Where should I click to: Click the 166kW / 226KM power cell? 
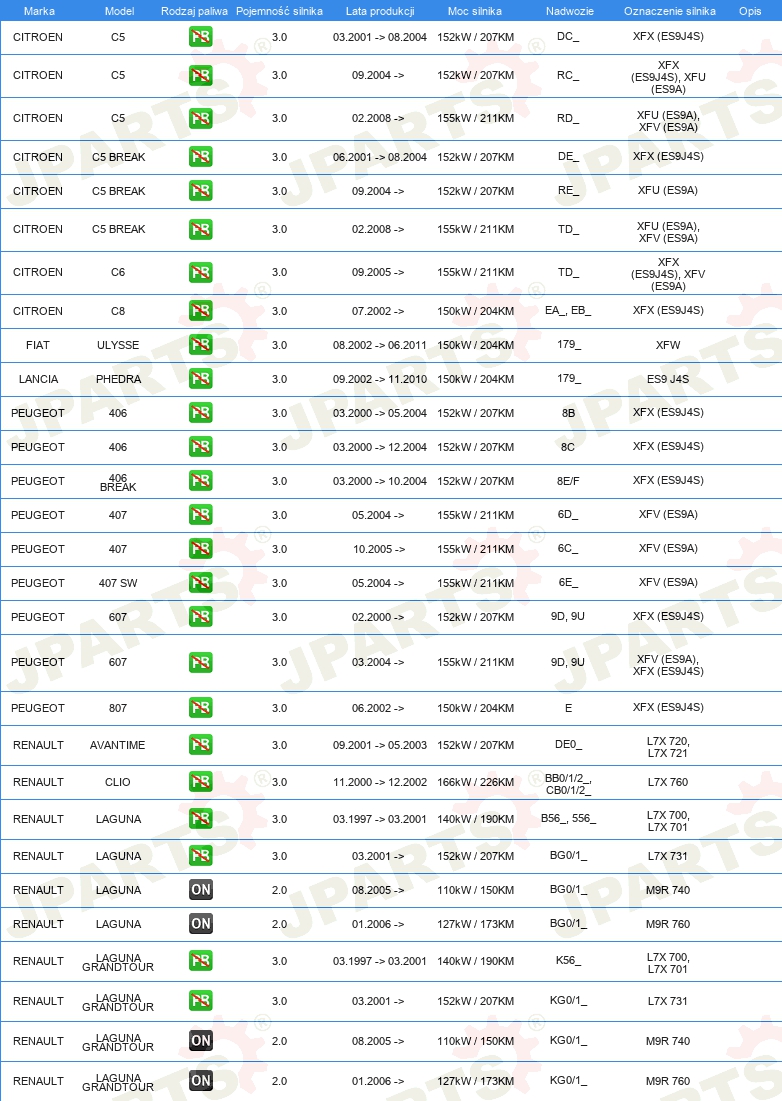click(x=475, y=782)
